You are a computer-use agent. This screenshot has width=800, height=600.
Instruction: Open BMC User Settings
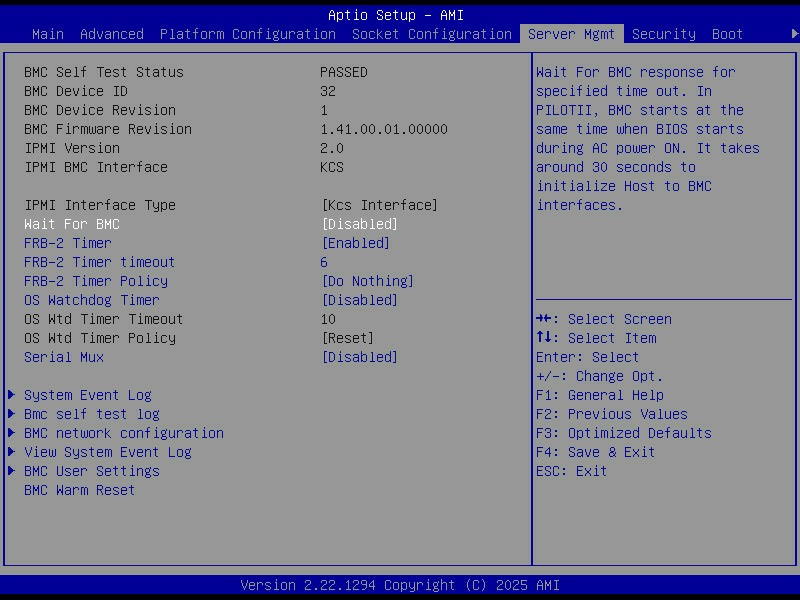tap(92, 471)
